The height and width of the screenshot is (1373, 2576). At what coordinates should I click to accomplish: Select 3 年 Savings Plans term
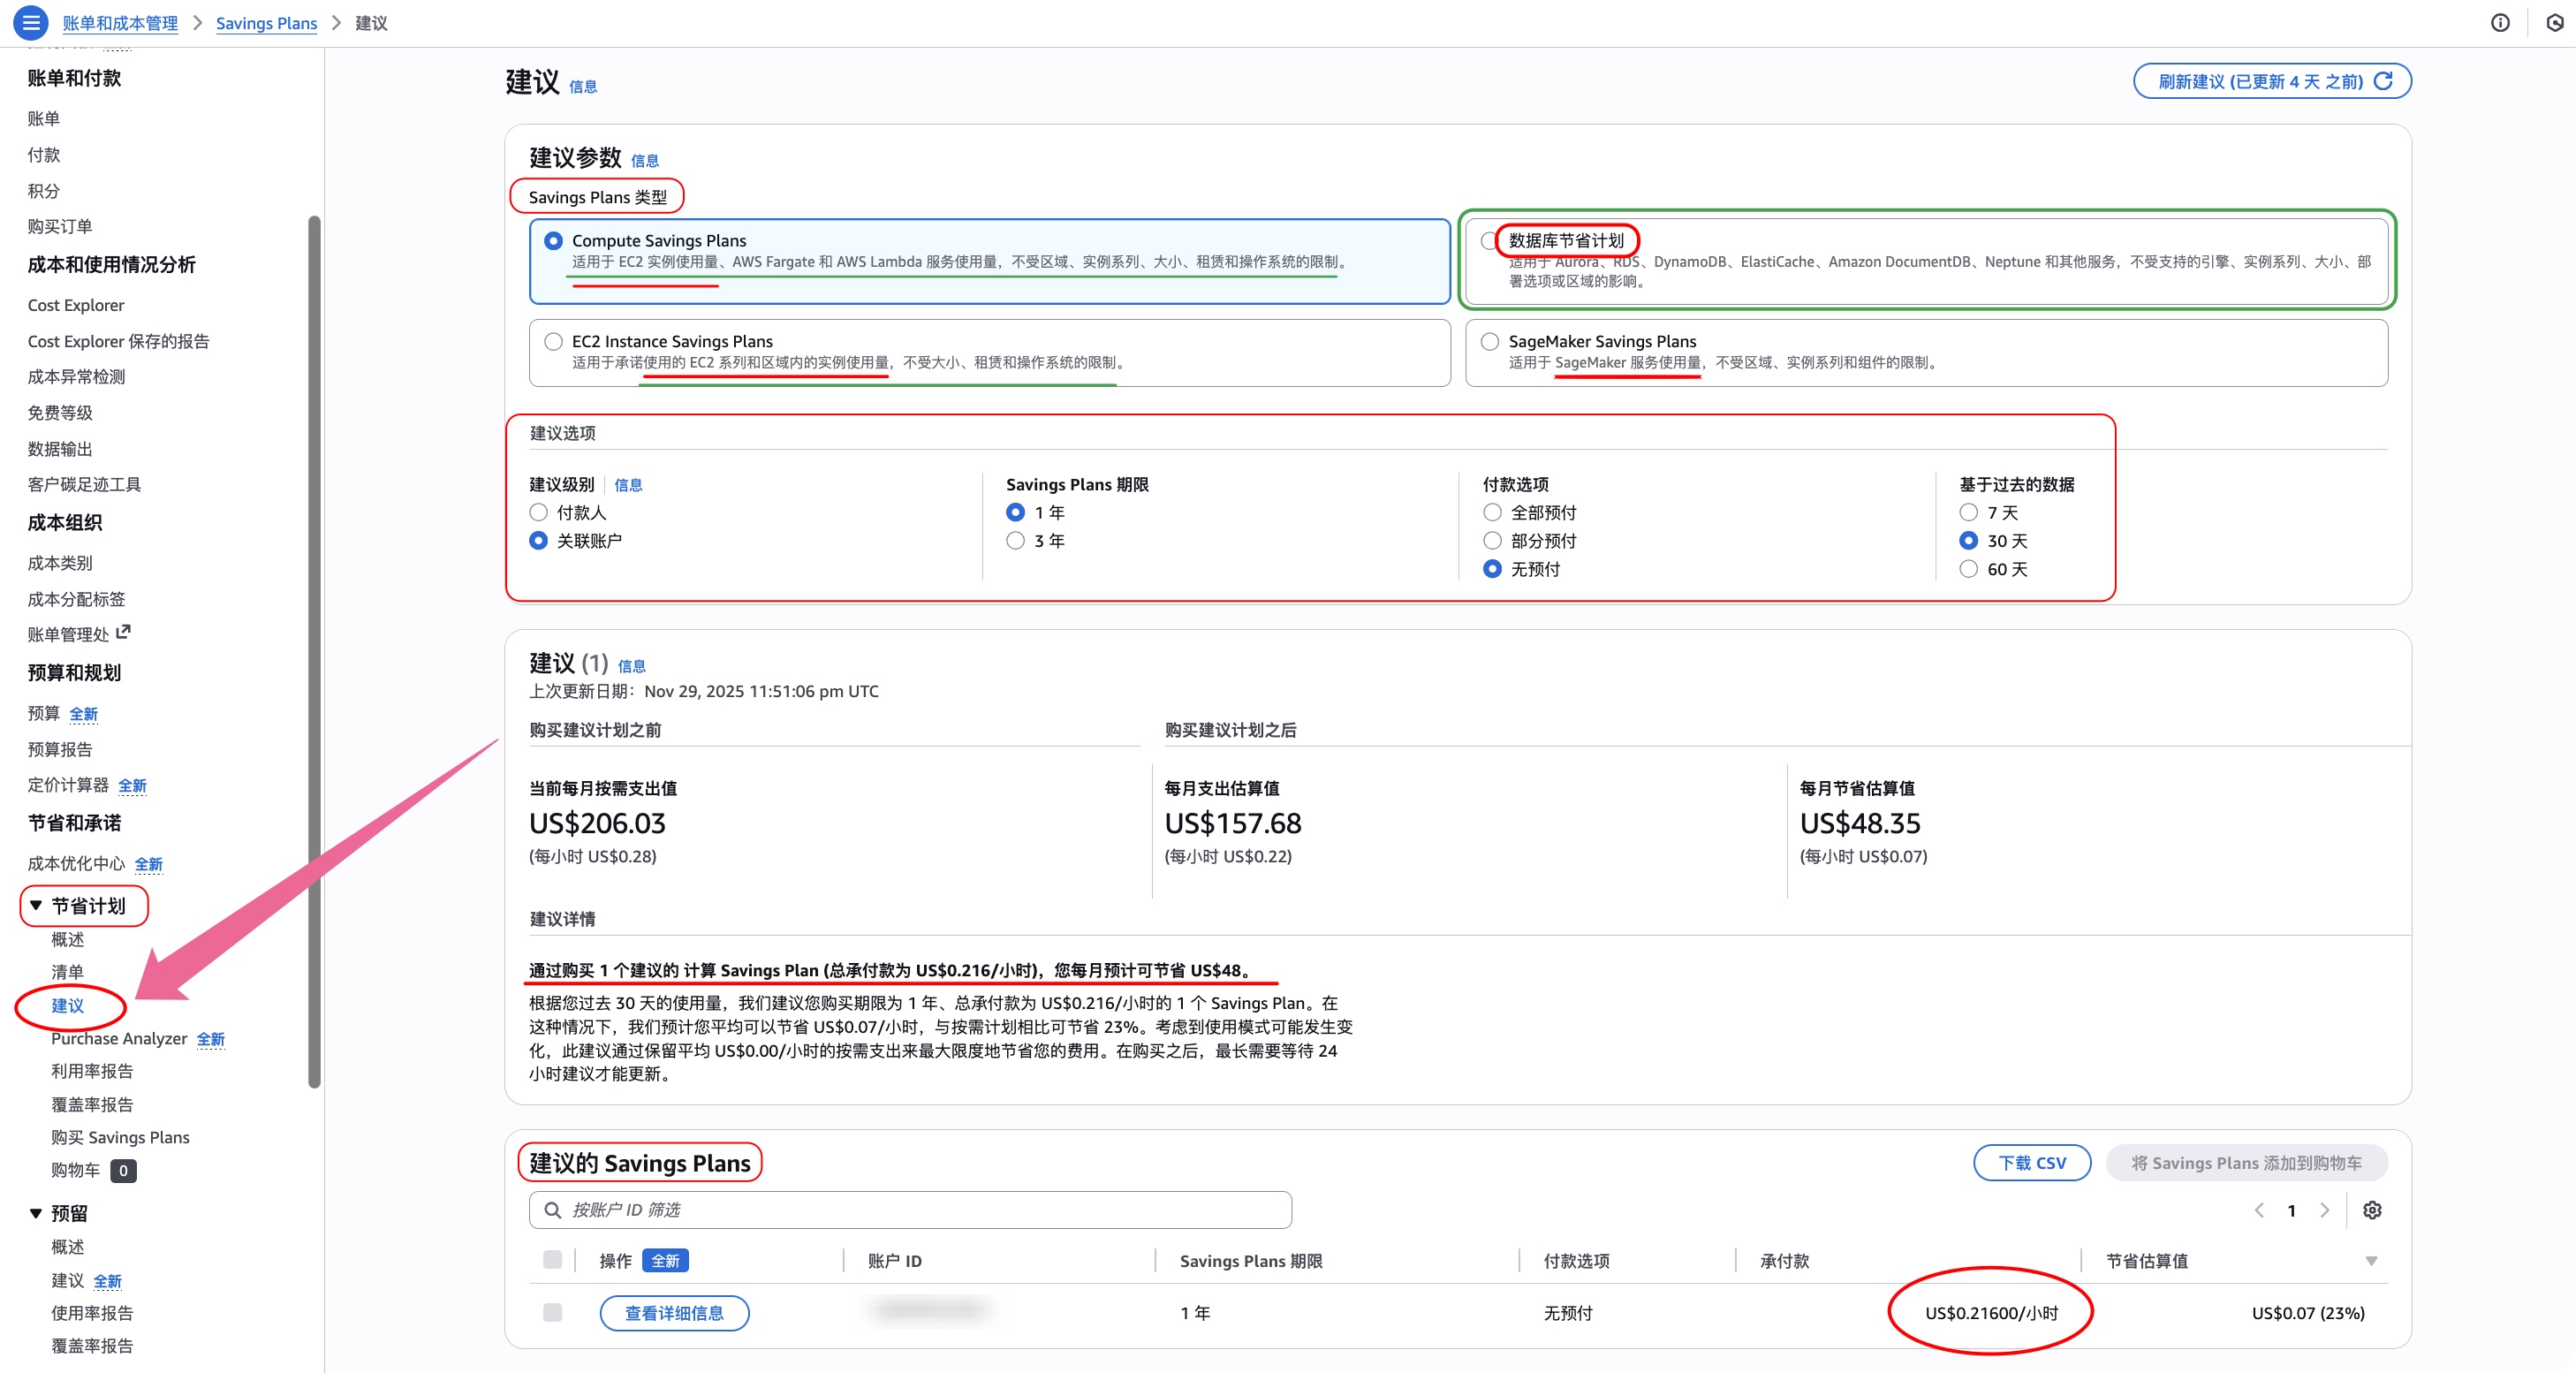[x=1016, y=541]
